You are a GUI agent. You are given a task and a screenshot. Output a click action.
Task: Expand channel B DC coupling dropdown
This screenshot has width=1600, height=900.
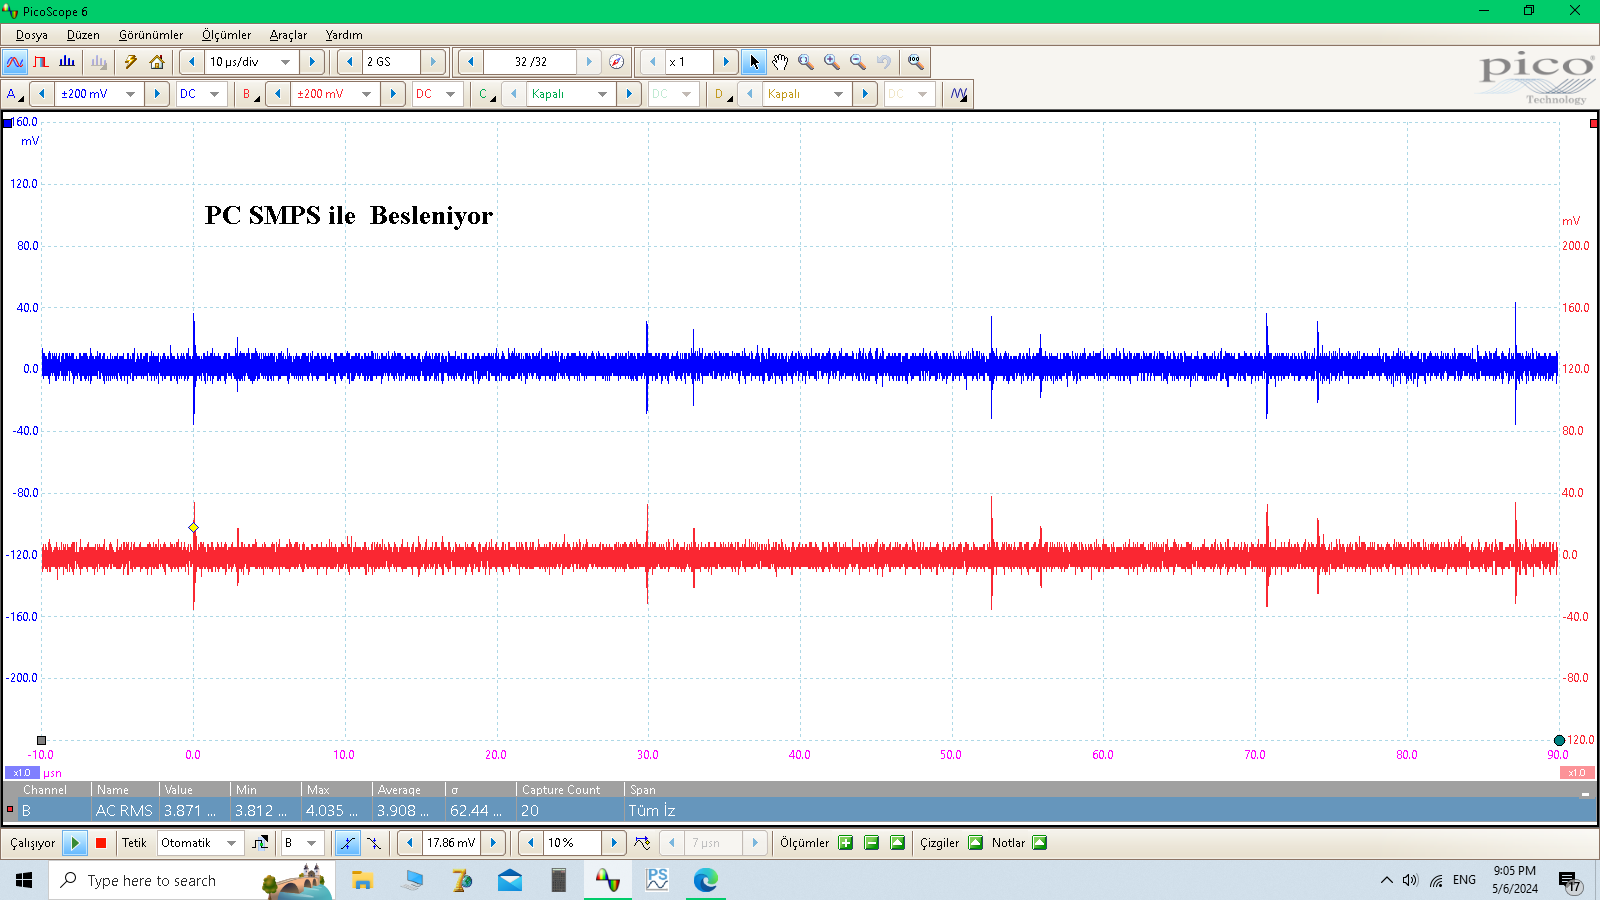[451, 94]
